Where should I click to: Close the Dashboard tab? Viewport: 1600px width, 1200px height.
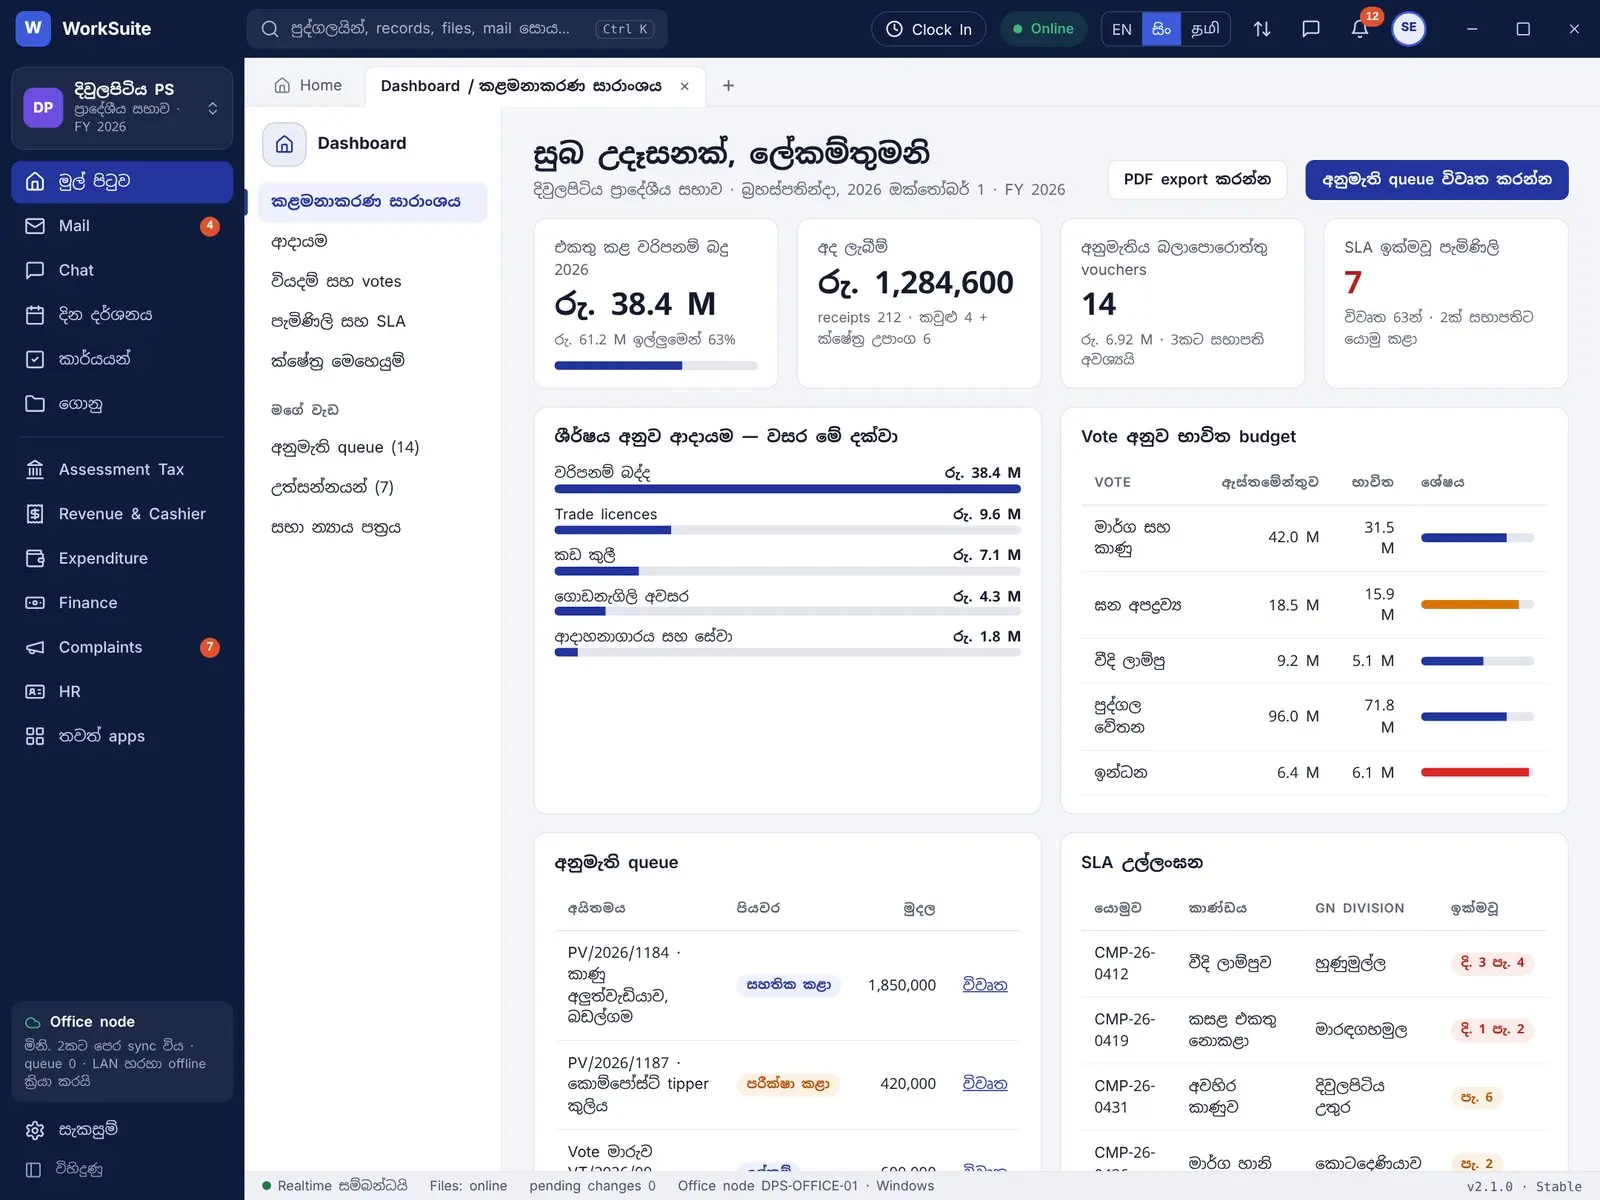click(x=685, y=86)
